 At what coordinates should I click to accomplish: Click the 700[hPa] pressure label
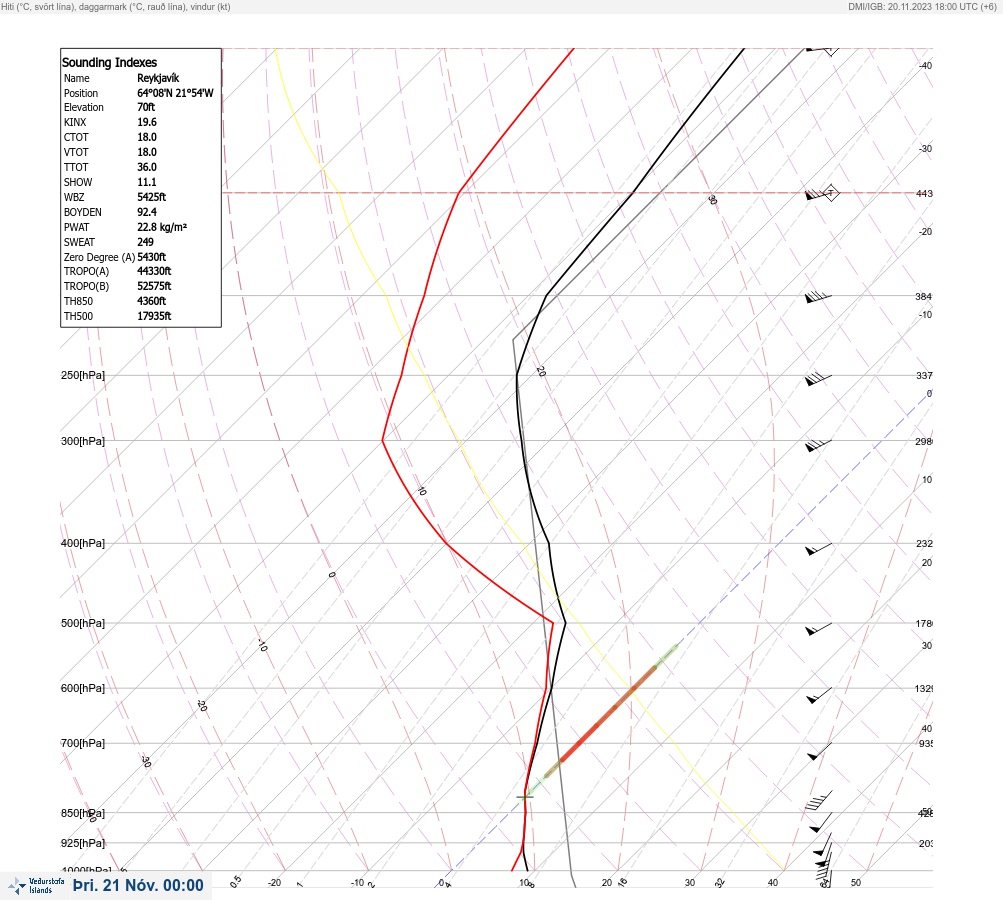click(83, 744)
